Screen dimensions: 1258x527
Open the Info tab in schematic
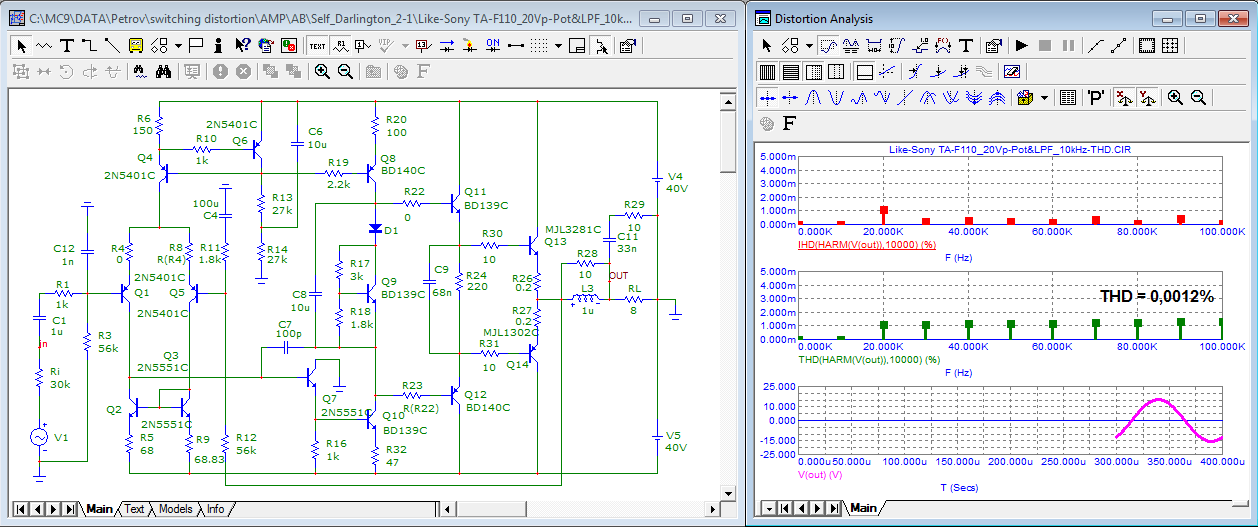(x=215, y=509)
